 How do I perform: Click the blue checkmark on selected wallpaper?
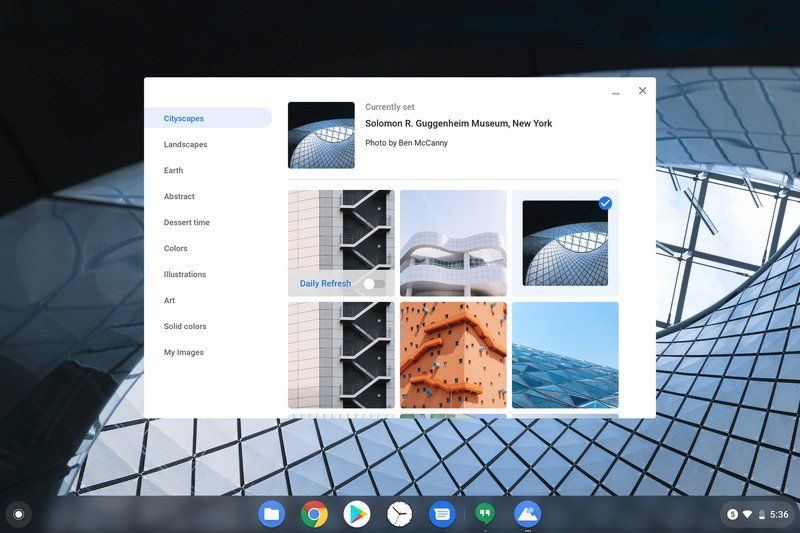tap(605, 203)
